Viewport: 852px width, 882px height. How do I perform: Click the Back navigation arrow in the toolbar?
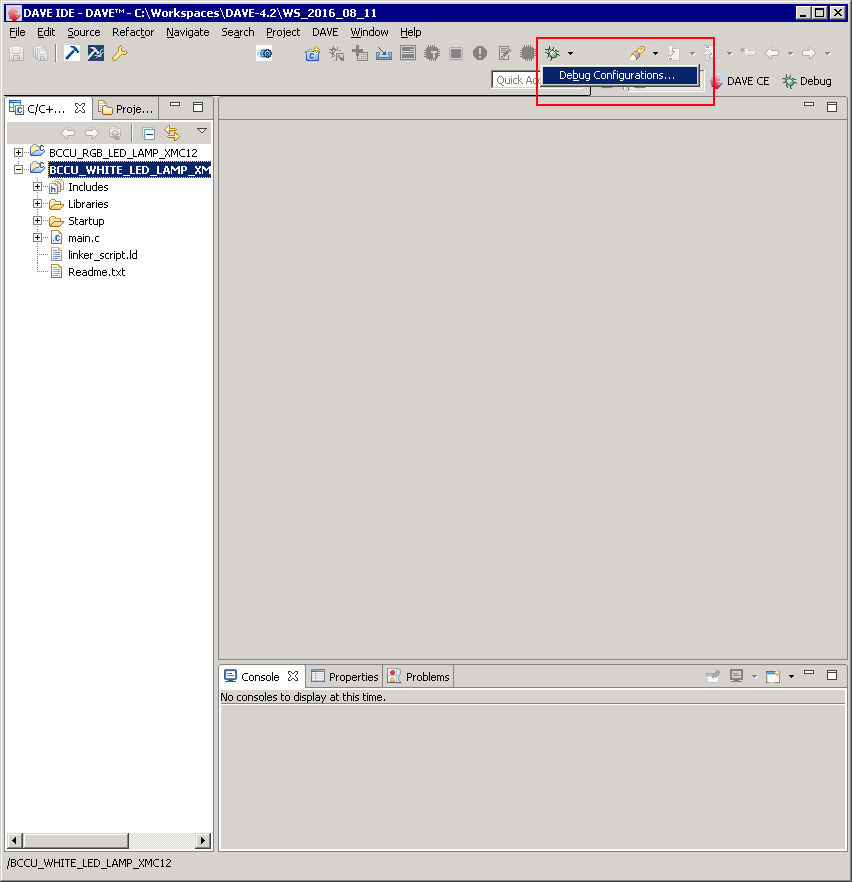click(772, 53)
